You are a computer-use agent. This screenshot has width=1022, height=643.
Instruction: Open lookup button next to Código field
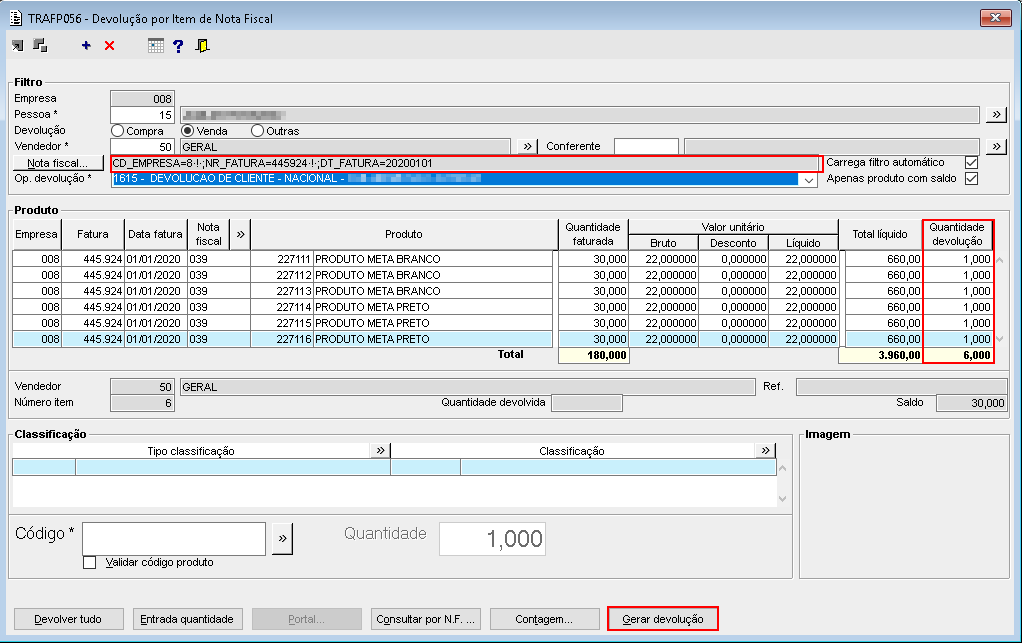pos(282,538)
